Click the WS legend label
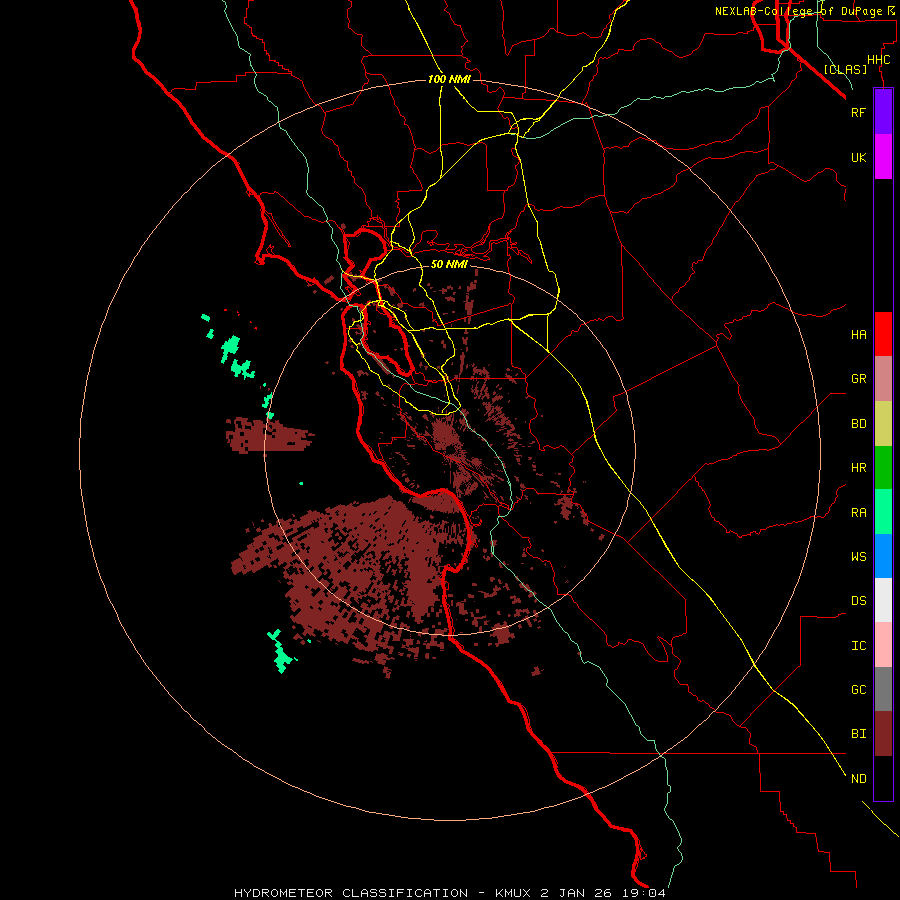900x900 pixels. [858, 557]
